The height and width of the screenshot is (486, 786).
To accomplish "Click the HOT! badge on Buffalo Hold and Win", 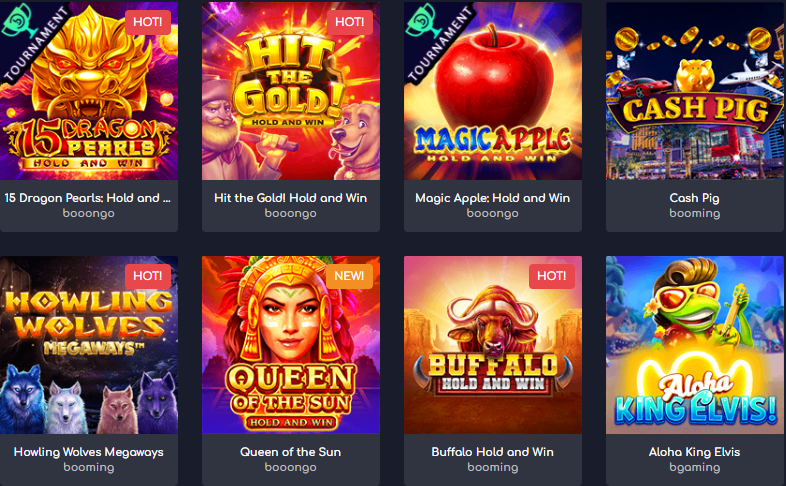I will tap(551, 276).
